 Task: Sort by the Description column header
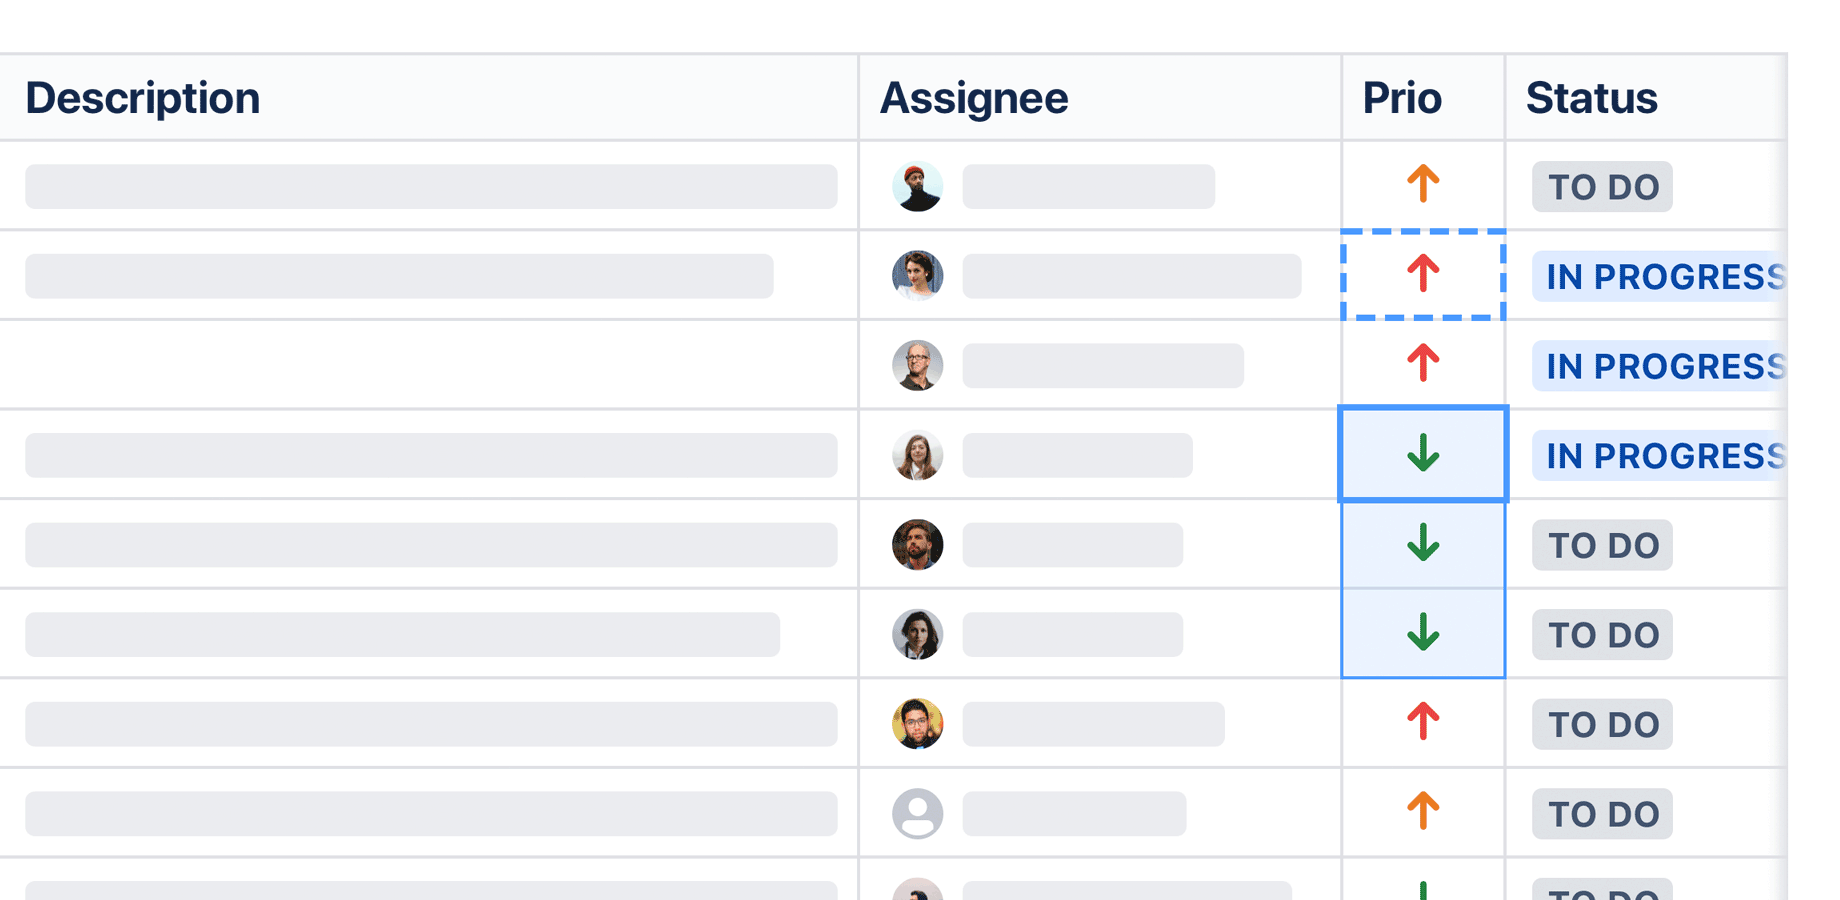(x=142, y=97)
